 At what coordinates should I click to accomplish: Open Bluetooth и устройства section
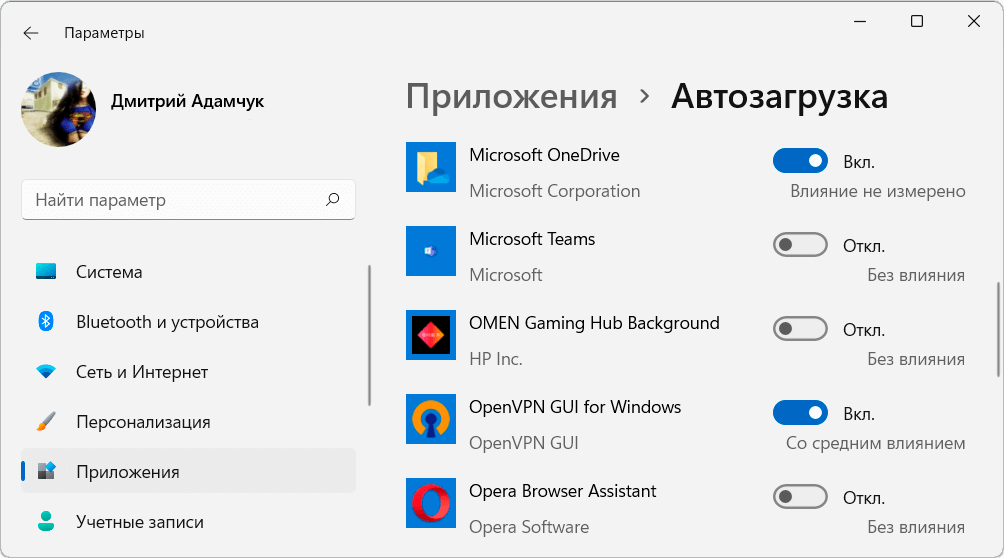167,322
